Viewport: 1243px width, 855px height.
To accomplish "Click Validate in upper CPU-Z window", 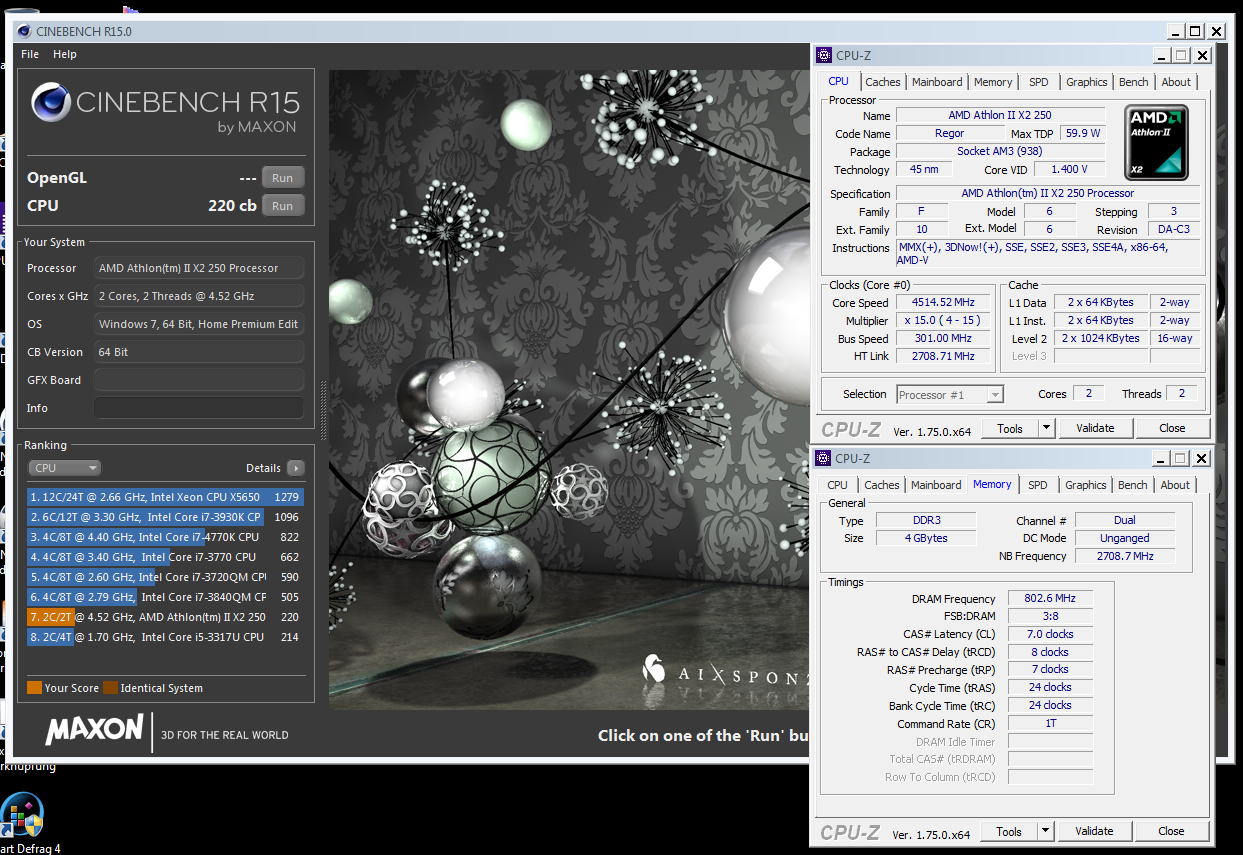I will coord(1095,428).
